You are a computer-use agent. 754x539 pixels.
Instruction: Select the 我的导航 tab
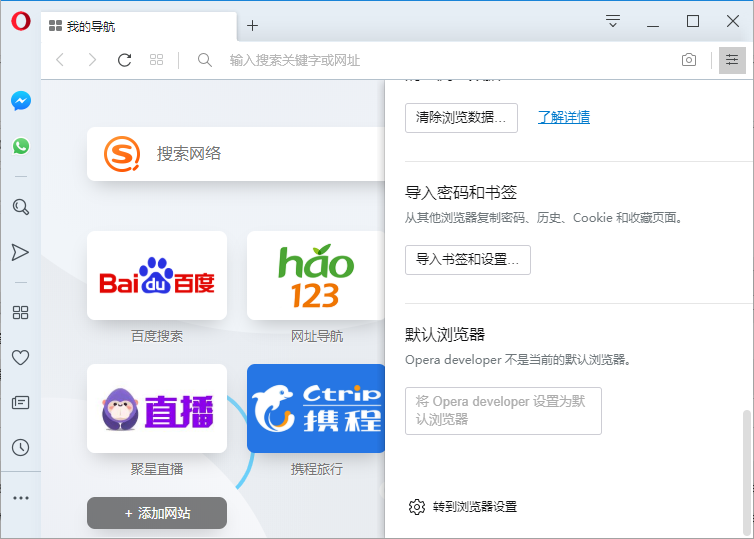pyautogui.click(x=139, y=26)
